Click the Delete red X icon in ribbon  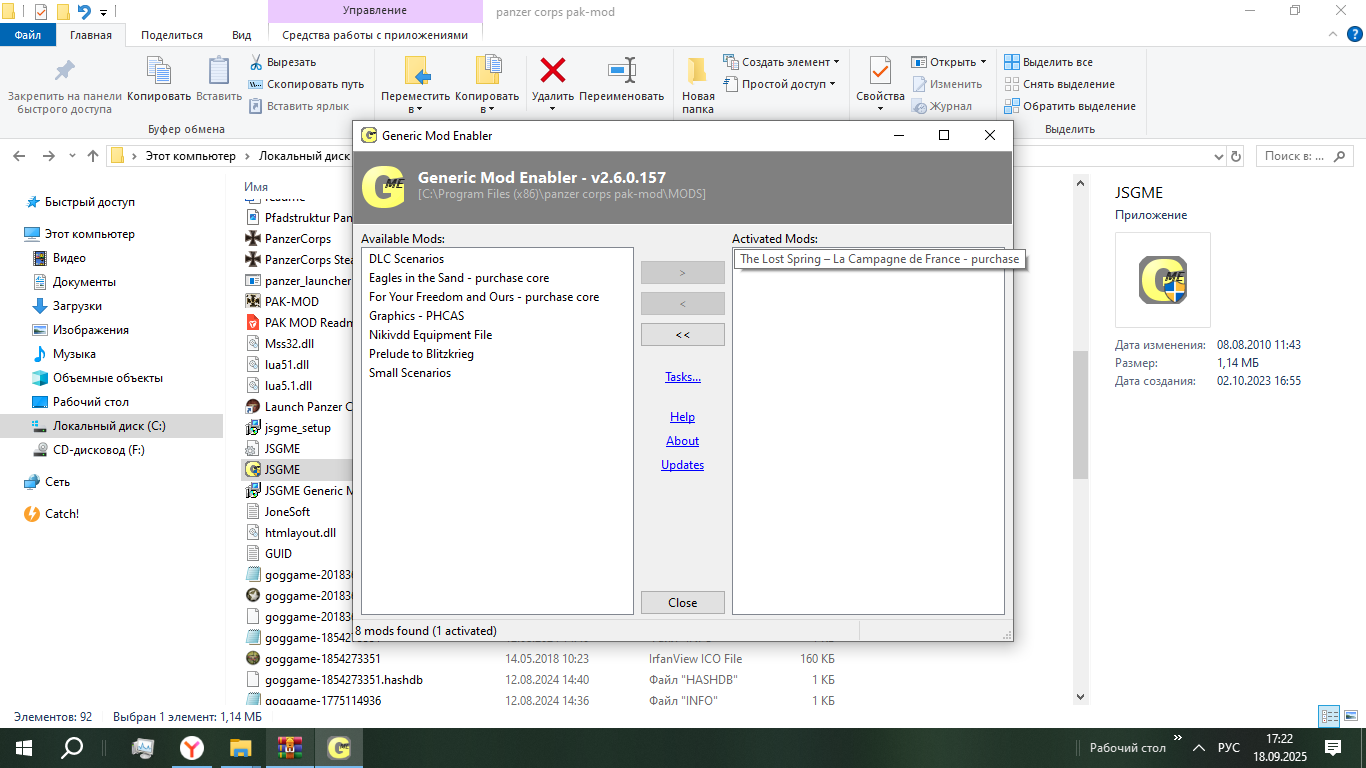pyautogui.click(x=552, y=71)
